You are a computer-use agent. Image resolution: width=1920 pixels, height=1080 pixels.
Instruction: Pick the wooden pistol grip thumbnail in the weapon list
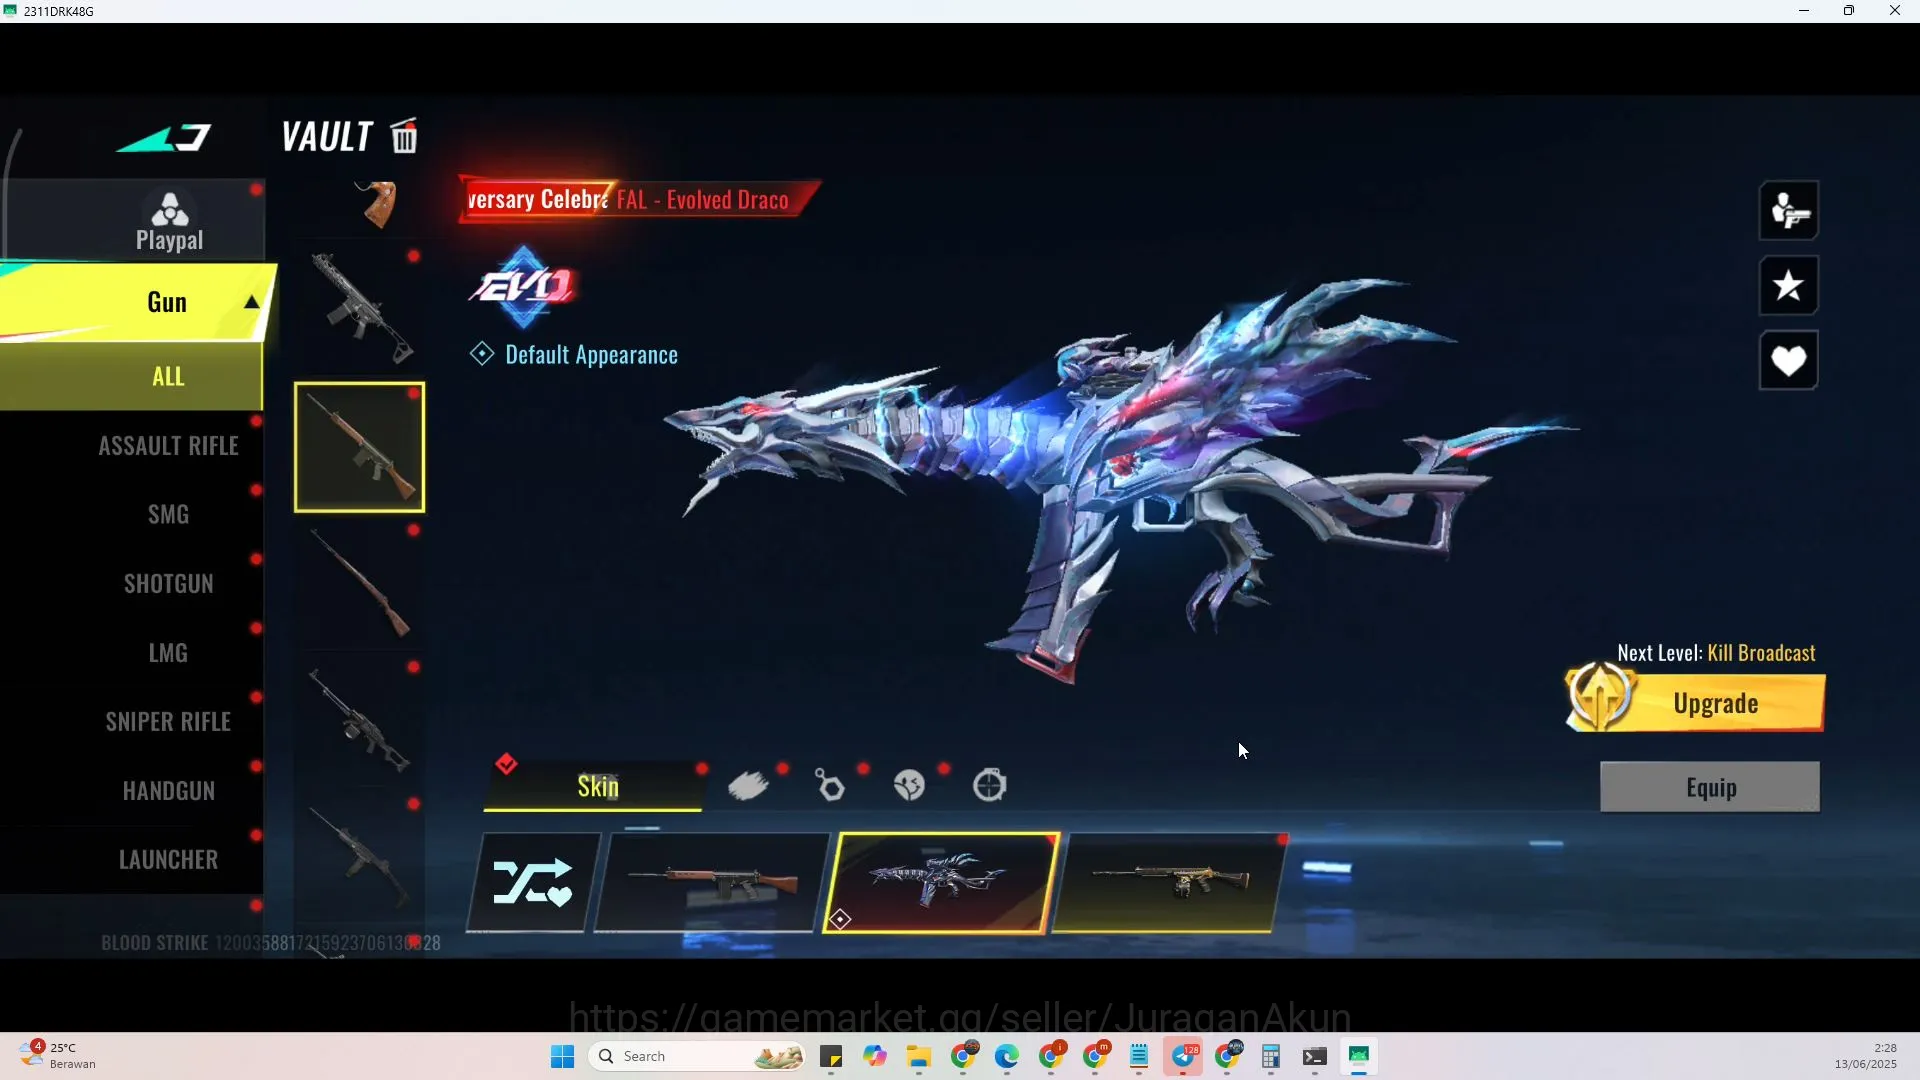378,204
